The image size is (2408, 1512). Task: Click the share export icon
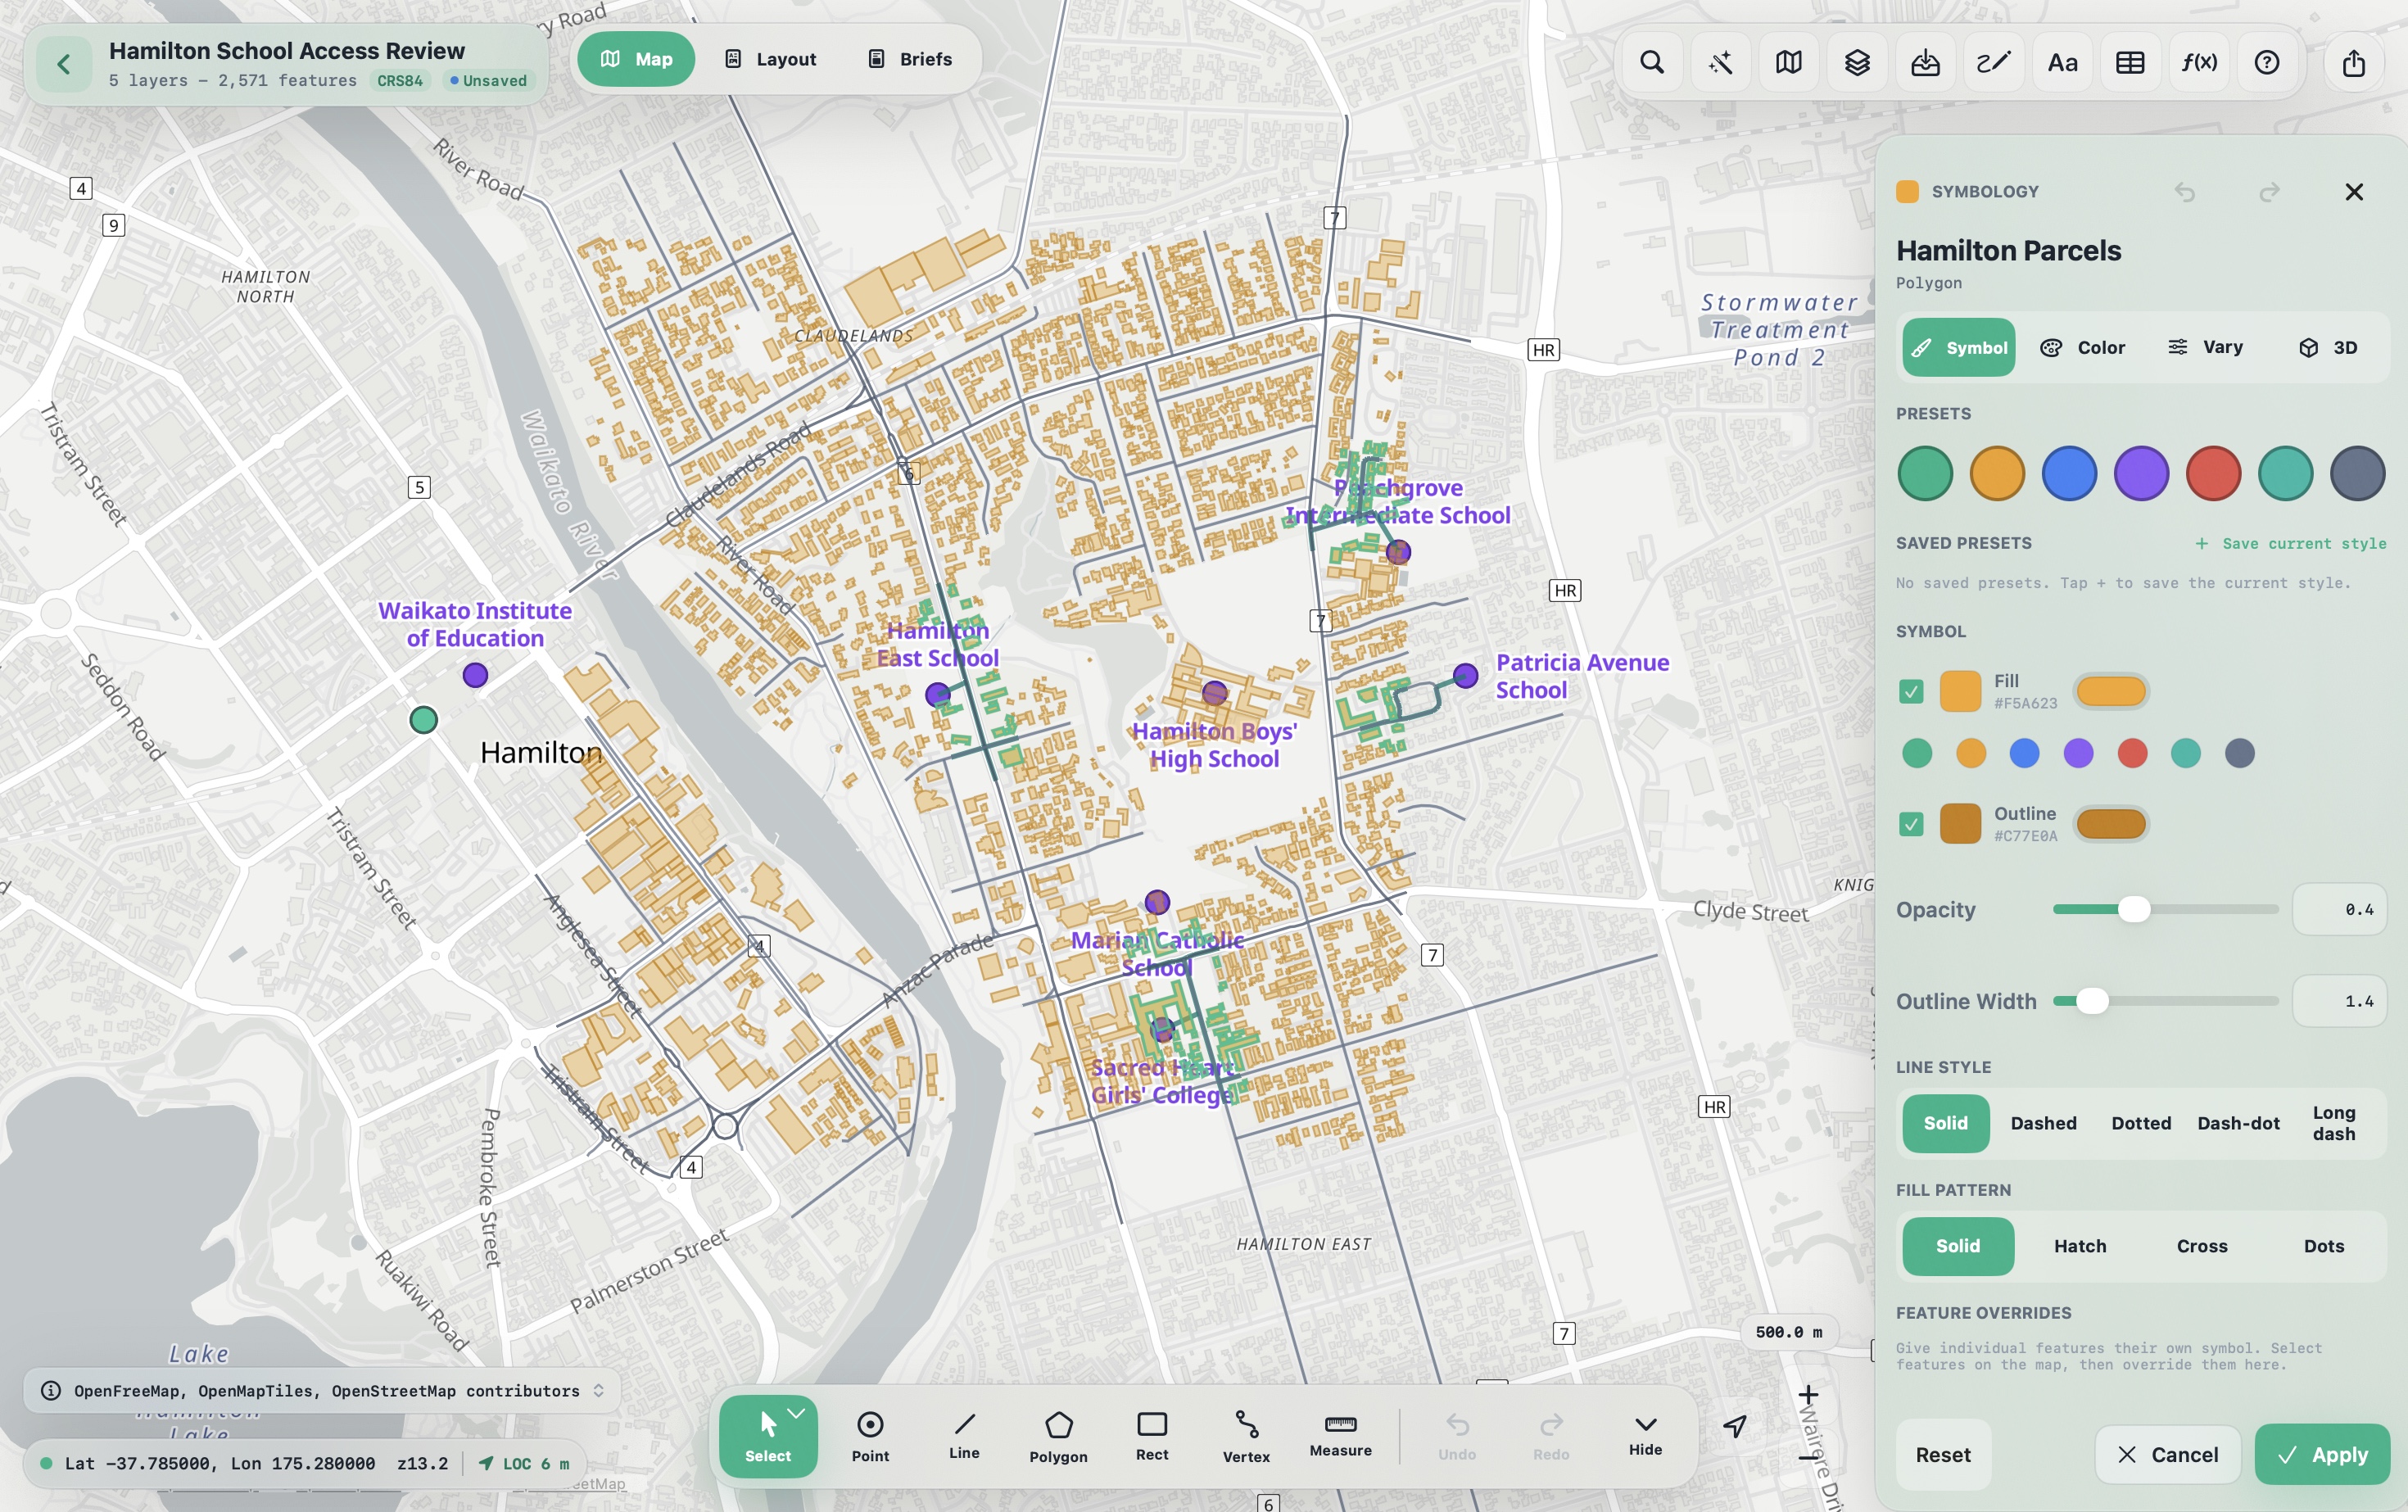(x=2354, y=63)
